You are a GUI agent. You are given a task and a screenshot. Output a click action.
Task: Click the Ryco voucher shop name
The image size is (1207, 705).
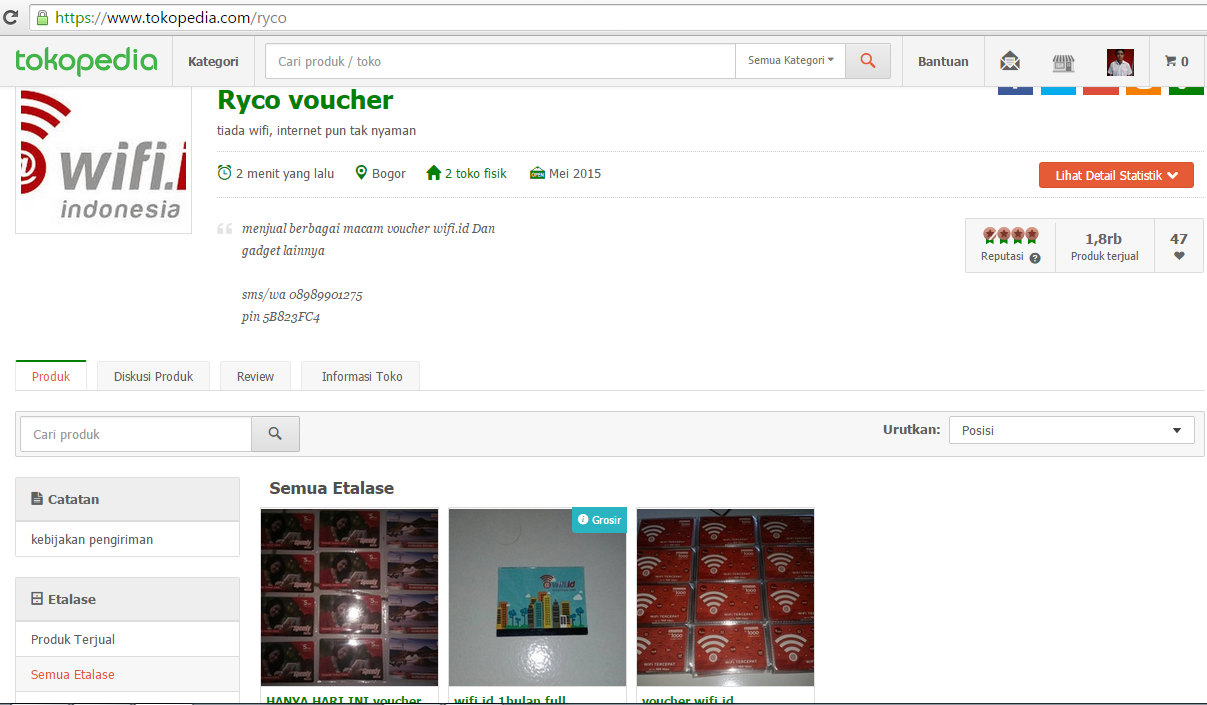(x=305, y=100)
